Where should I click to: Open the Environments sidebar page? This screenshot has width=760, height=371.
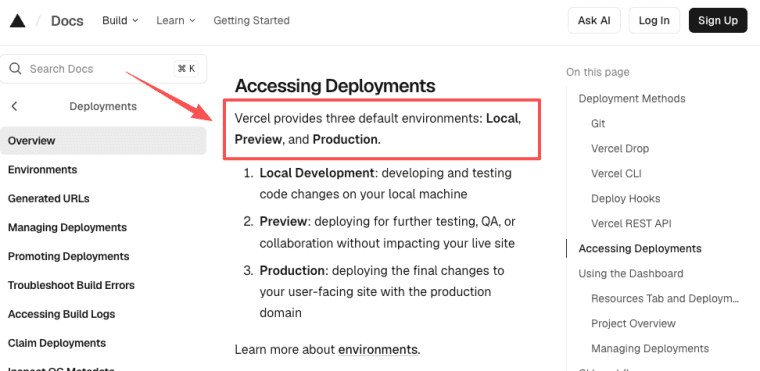click(43, 170)
